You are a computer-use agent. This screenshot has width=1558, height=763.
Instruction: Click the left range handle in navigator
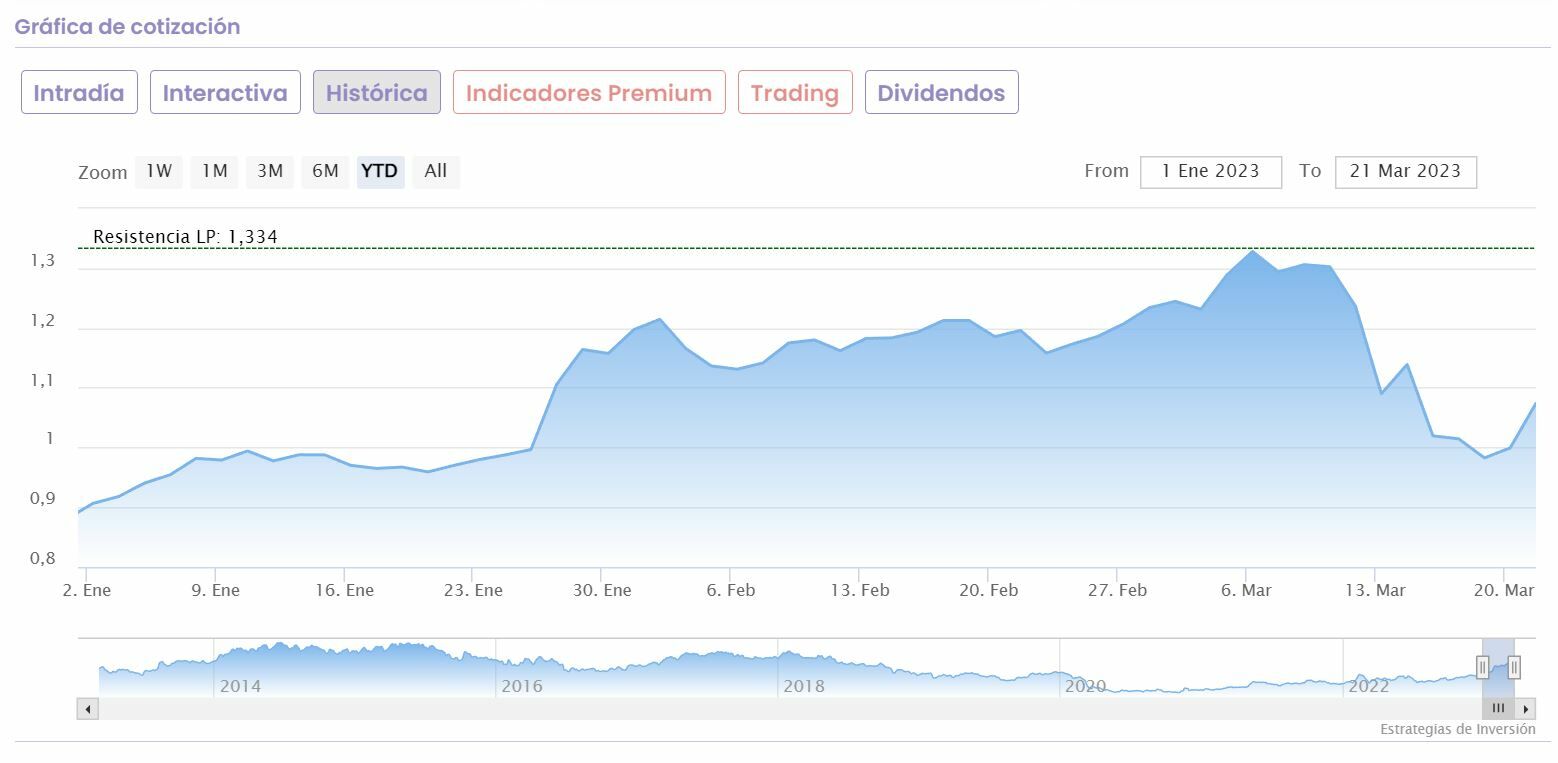(1482, 667)
